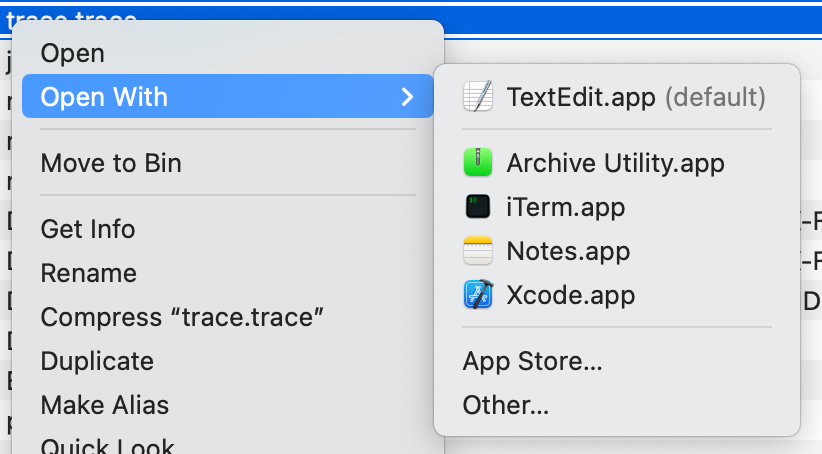
Task: Compress "trace.trace" via menu
Action: point(183,317)
